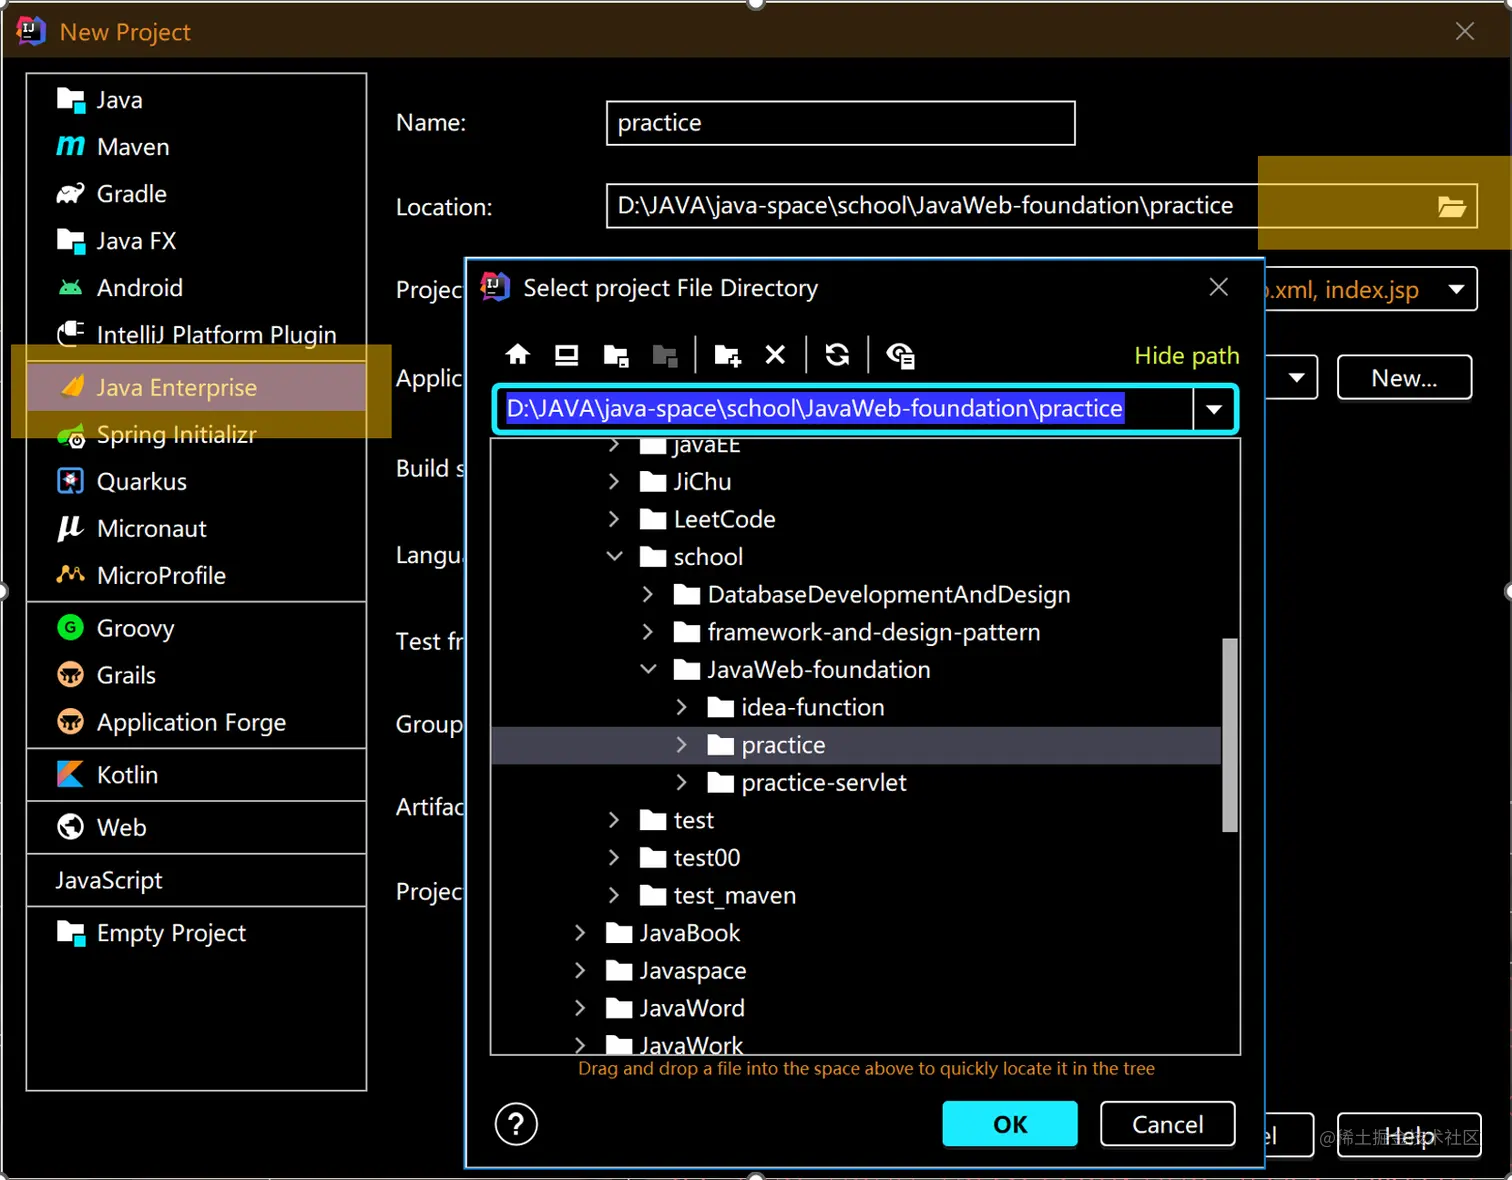Click the Spring Initializr icon
The width and height of the screenshot is (1512, 1180).
[x=70, y=435]
